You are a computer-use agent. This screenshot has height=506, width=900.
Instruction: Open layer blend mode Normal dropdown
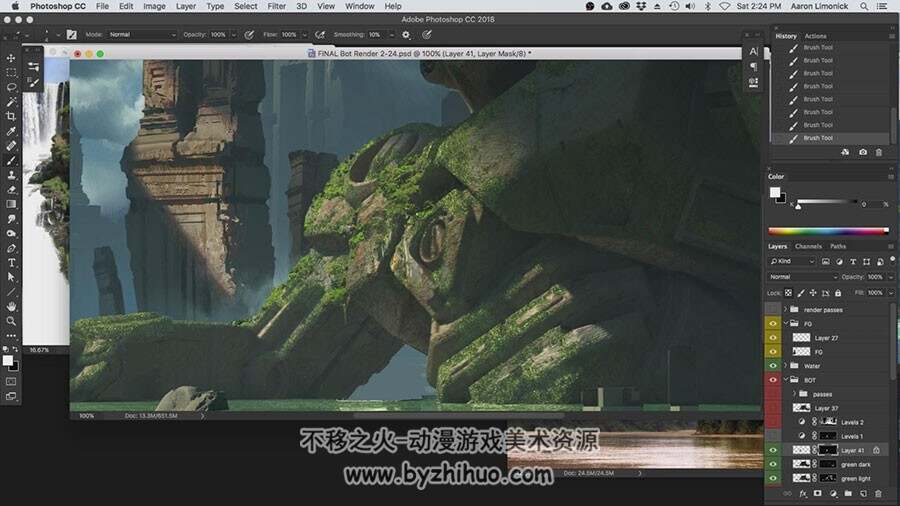(803, 277)
